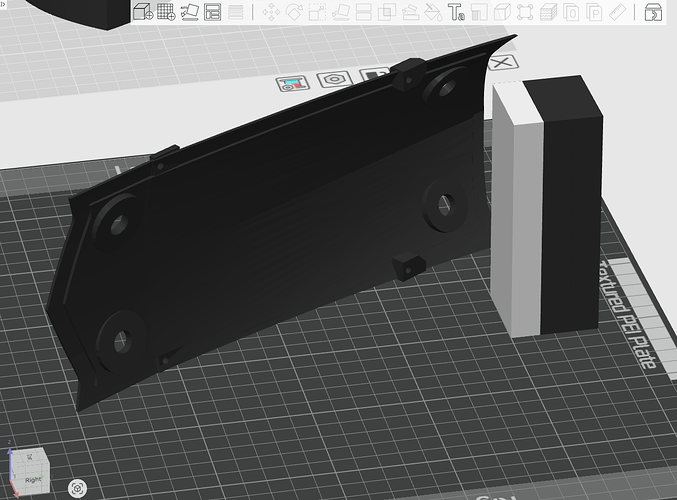677x500 pixels.
Task: Select the Move tool arrows icon
Action: (271, 12)
